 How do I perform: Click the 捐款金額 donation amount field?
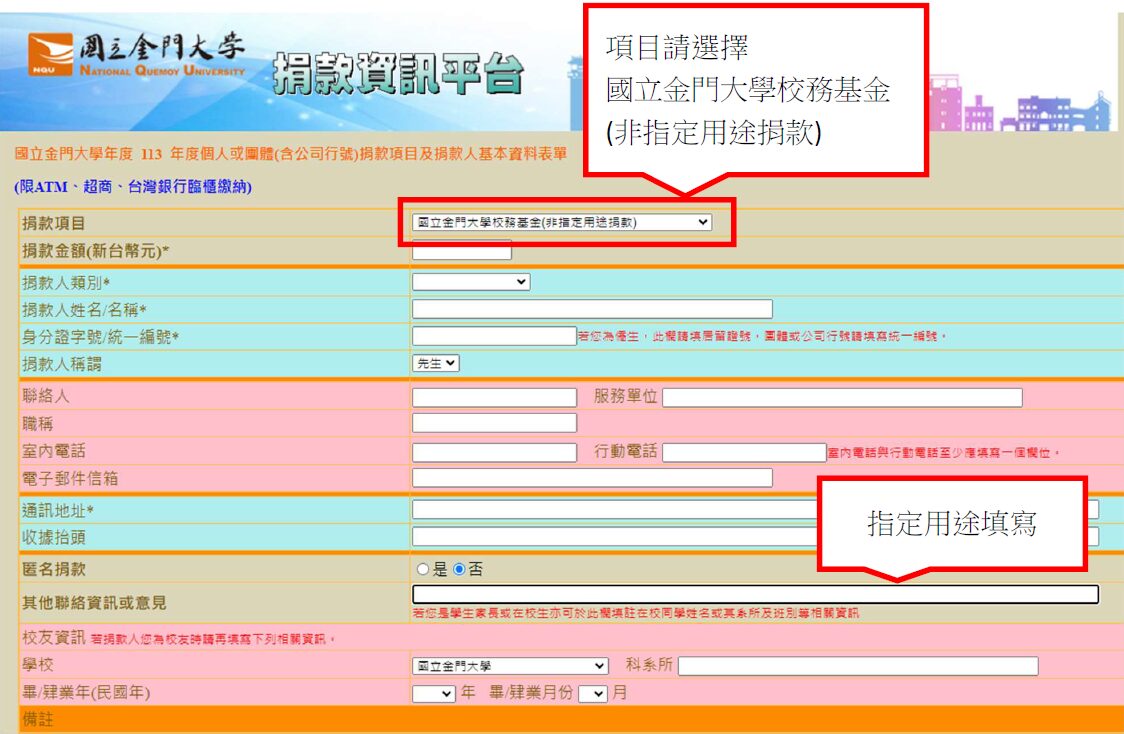pyautogui.click(x=461, y=250)
